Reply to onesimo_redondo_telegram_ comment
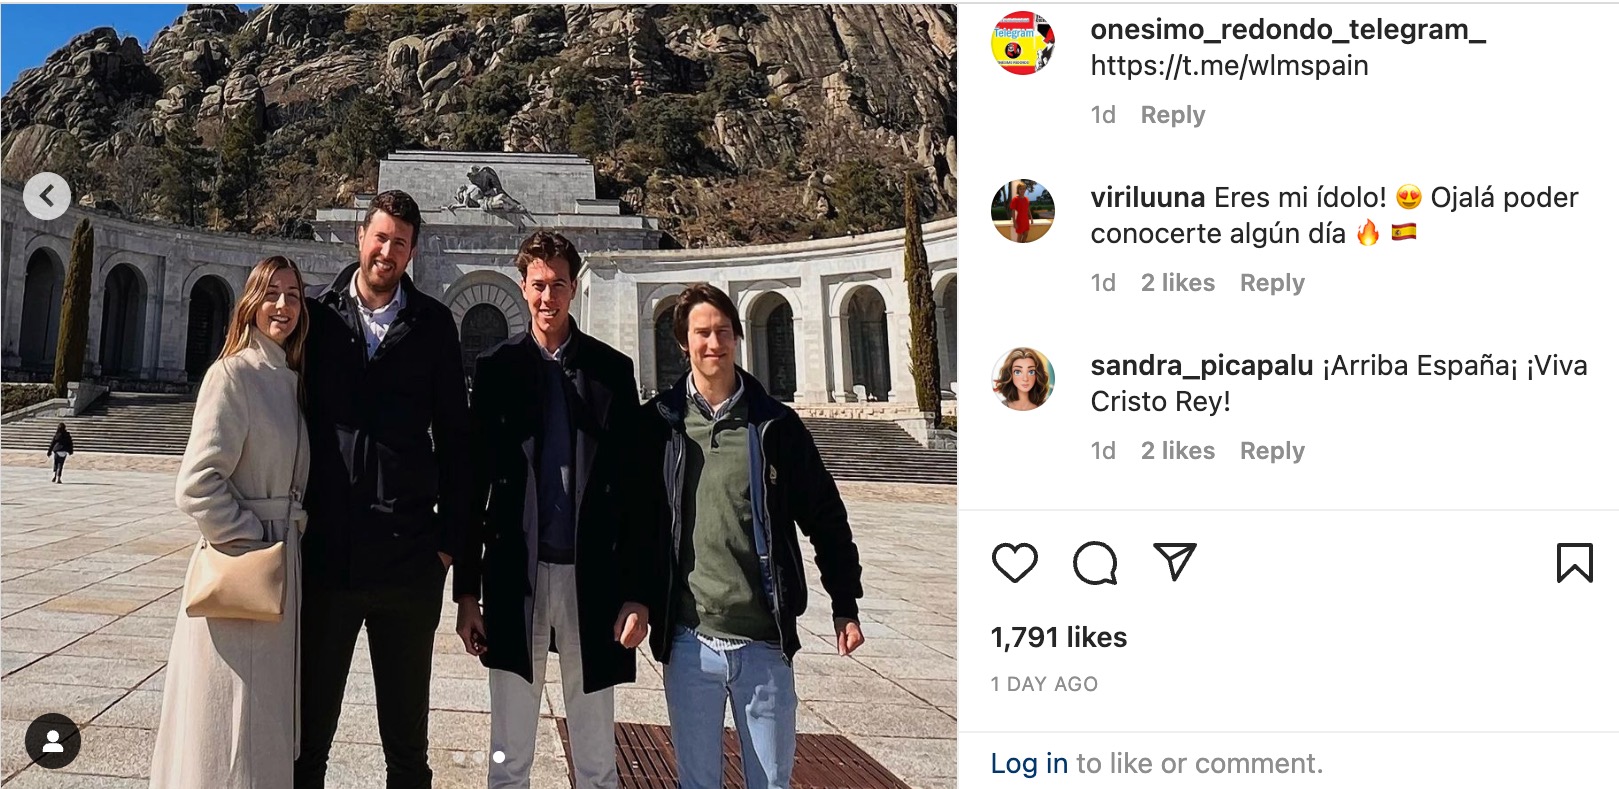Image resolution: width=1619 pixels, height=789 pixels. point(1172,115)
